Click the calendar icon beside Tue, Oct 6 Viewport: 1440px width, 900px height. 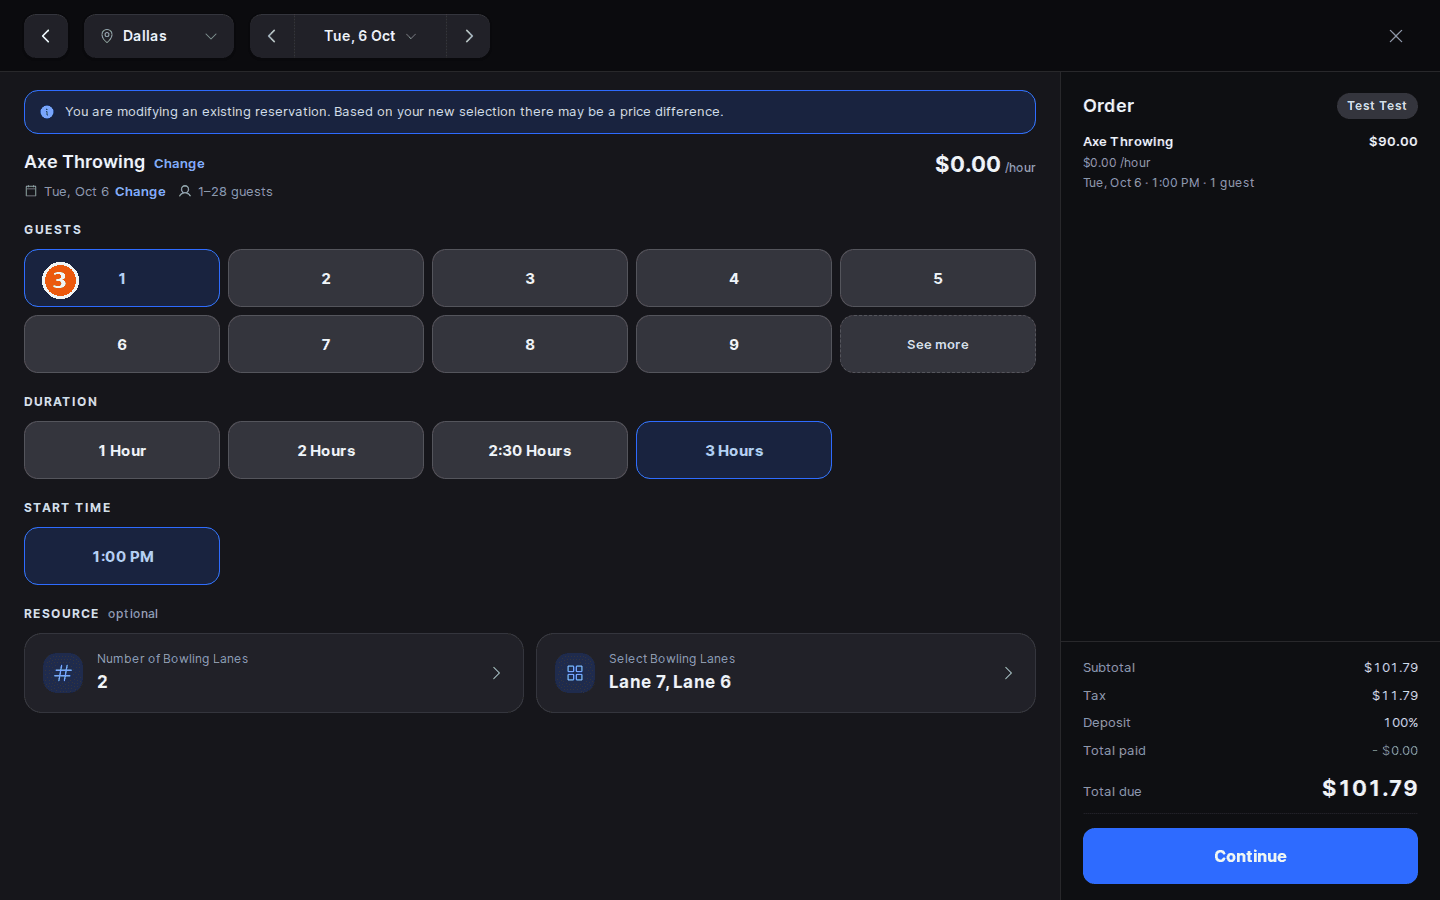point(31,191)
